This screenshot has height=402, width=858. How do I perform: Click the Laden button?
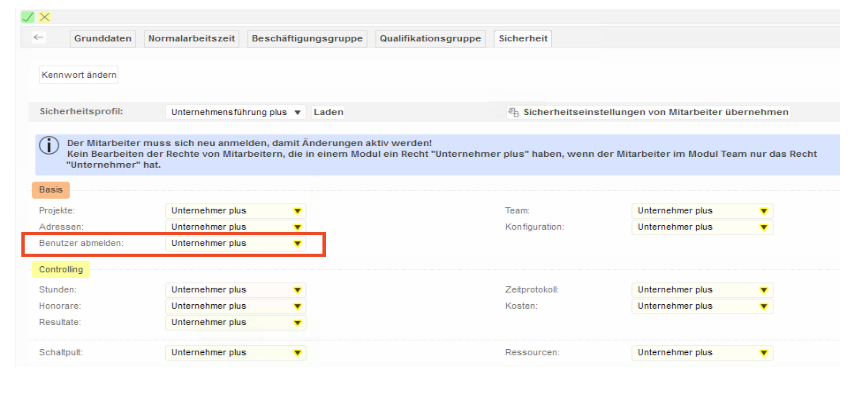(x=329, y=113)
